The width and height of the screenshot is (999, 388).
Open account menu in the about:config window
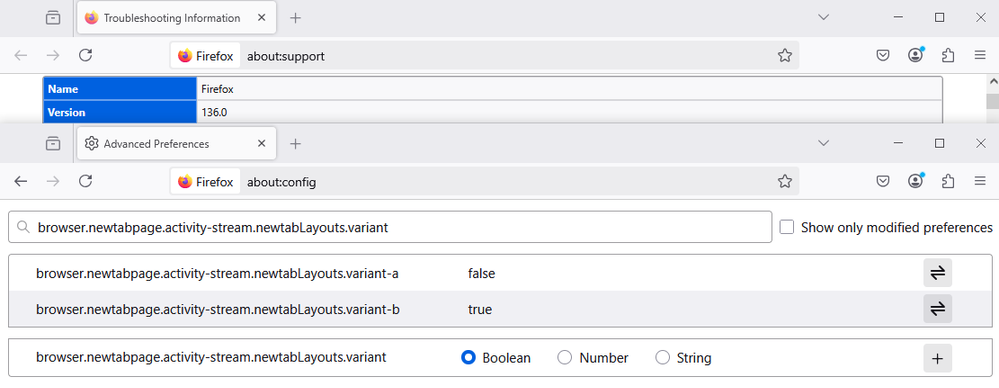click(916, 182)
